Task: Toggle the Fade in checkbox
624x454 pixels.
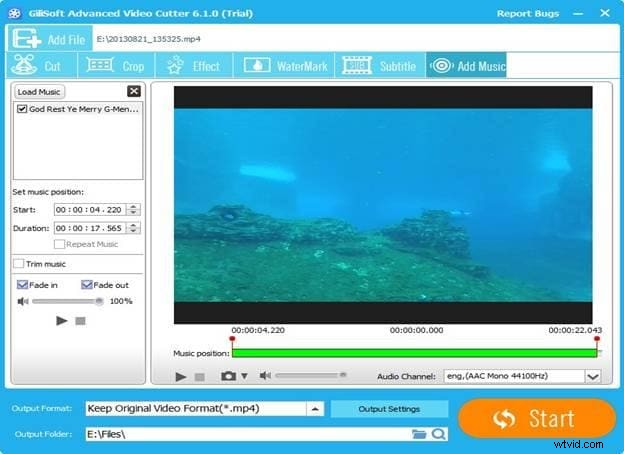Action: pyautogui.click(x=22, y=285)
